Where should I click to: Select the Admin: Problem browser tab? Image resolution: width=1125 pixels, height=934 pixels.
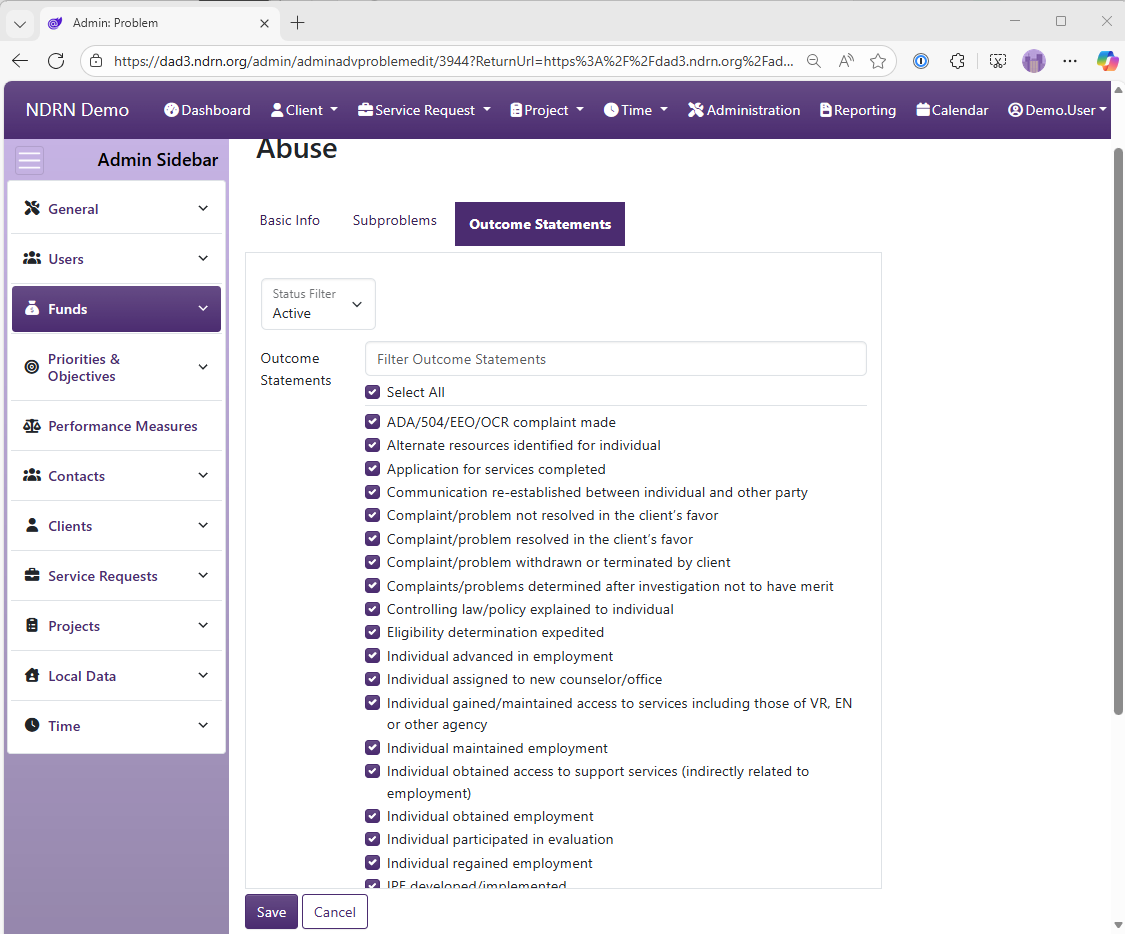(159, 23)
